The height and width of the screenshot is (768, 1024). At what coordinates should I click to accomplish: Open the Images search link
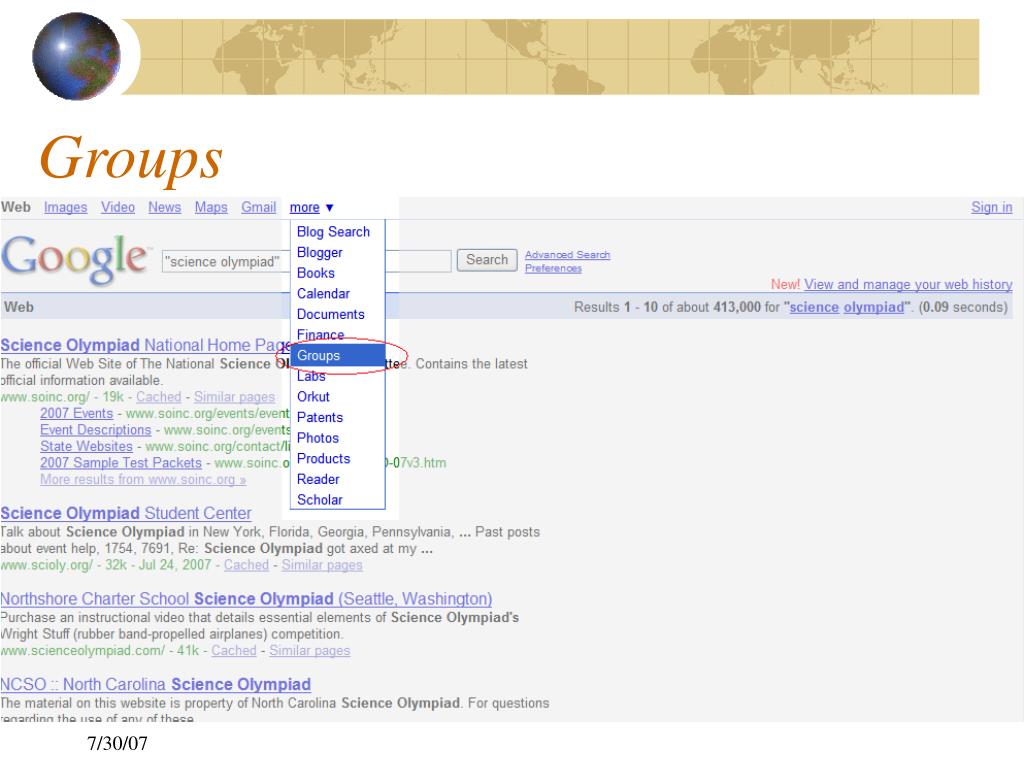tap(65, 207)
